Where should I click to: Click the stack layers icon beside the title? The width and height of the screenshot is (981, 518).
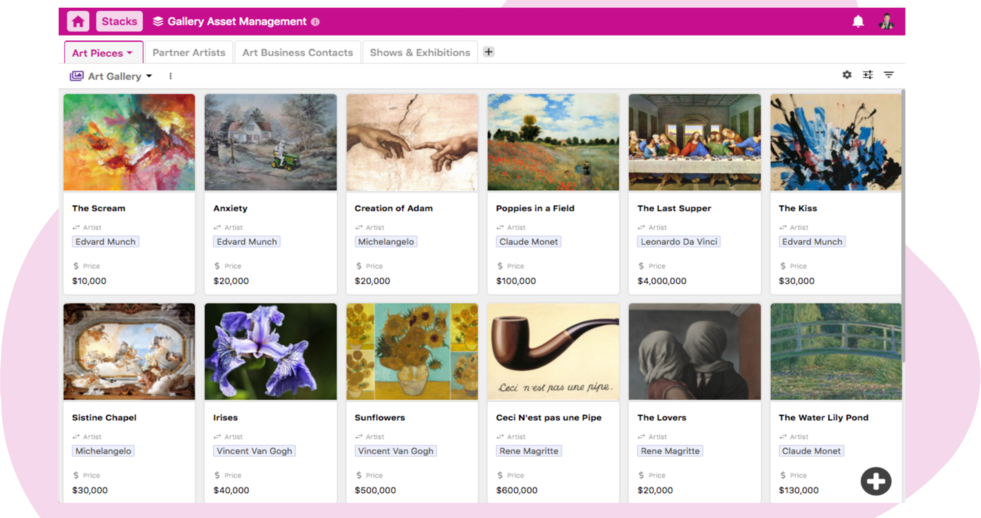[158, 21]
